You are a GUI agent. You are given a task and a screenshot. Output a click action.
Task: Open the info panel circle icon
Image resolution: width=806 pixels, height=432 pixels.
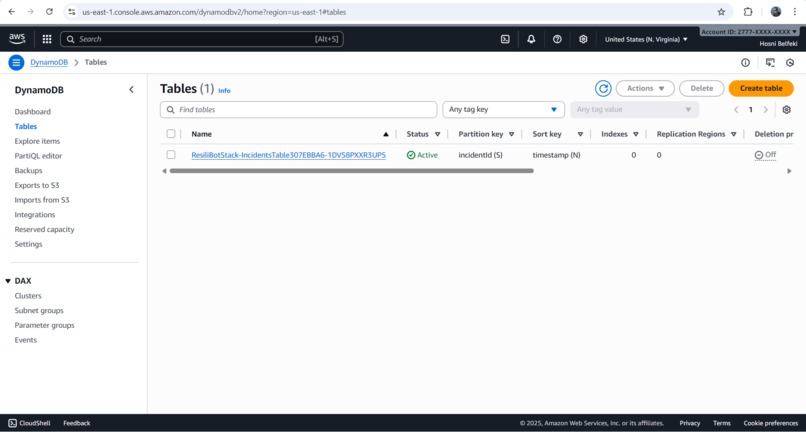745,62
